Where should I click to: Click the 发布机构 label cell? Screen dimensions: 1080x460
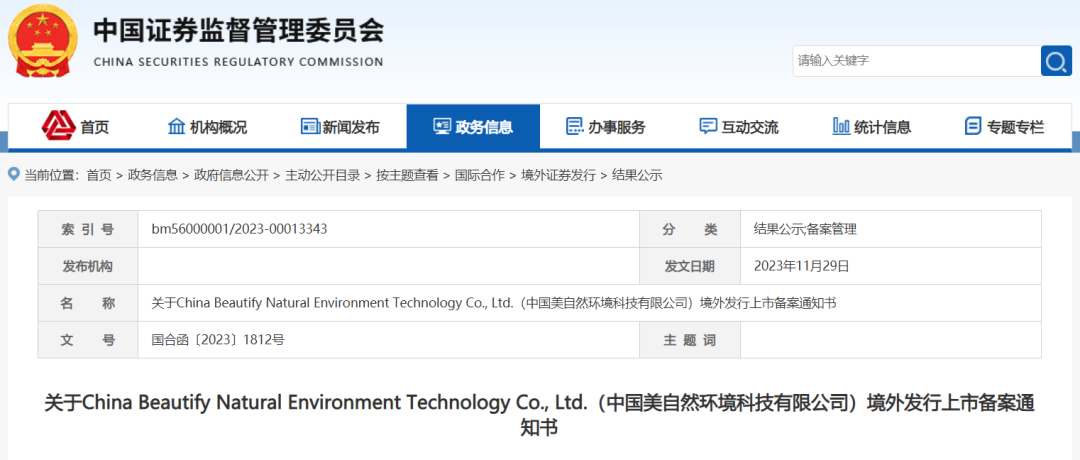pos(88,266)
